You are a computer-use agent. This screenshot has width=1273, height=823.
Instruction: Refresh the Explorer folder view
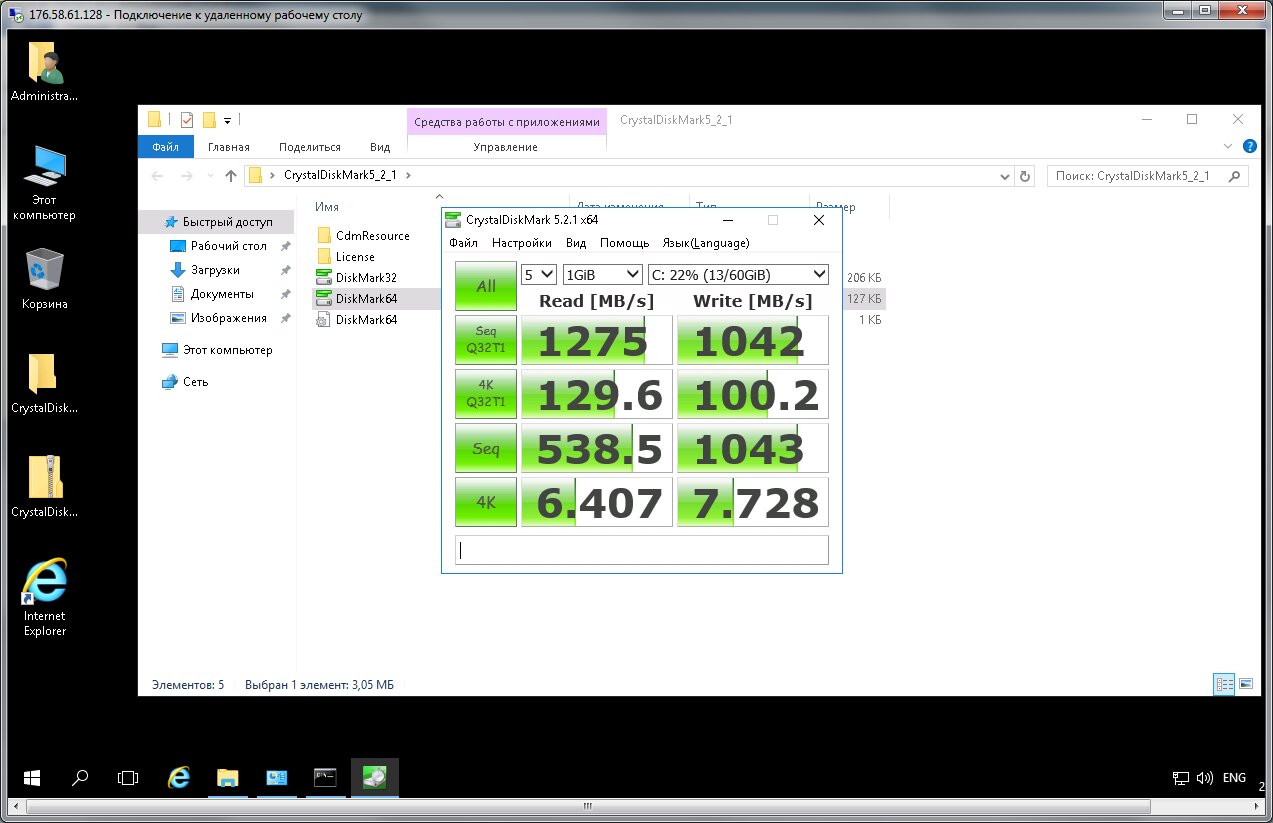(1025, 176)
